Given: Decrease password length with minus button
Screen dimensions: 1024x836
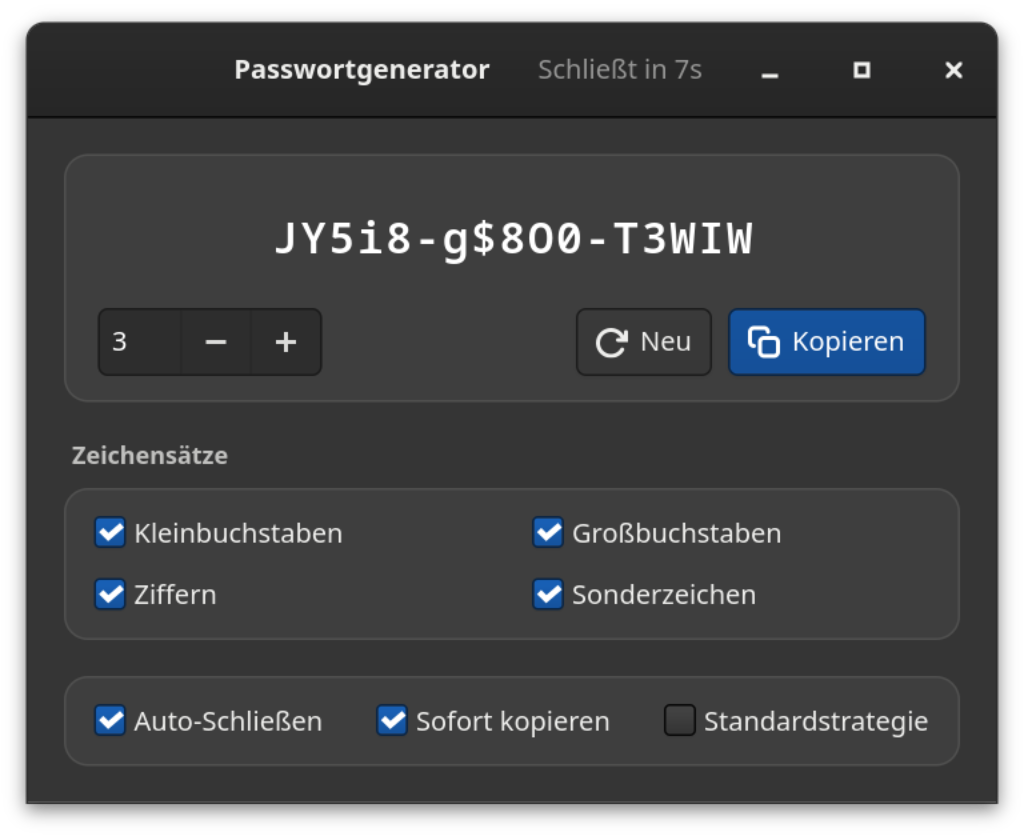Looking at the screenshot, I should coord(216,342).
